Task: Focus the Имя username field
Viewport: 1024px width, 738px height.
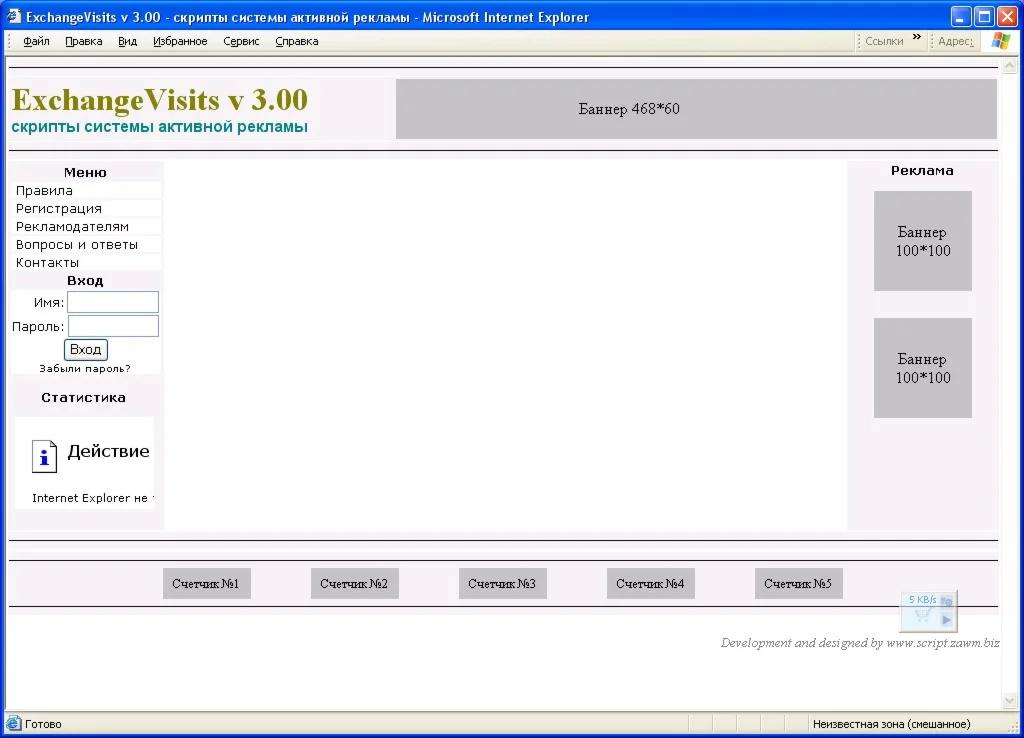Action: 113,302
